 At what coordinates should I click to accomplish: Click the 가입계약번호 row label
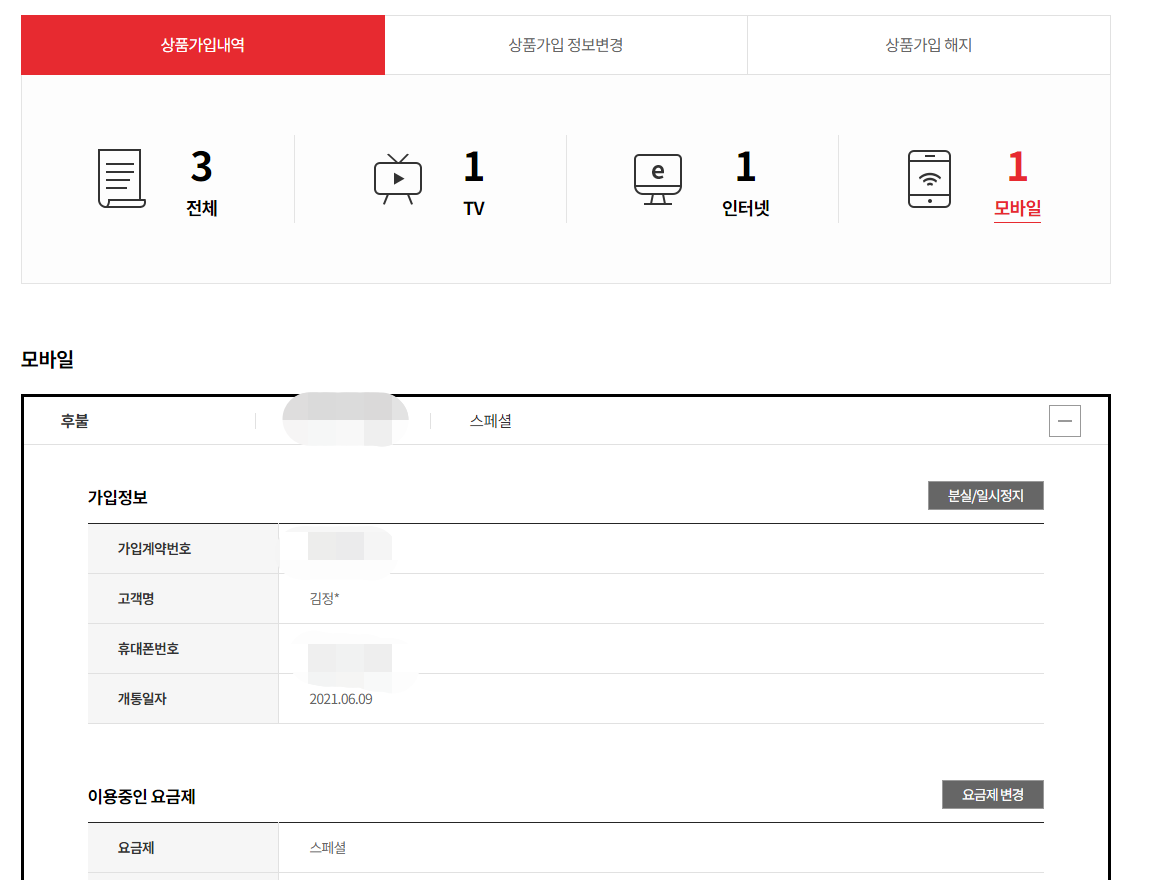point(154,549)
